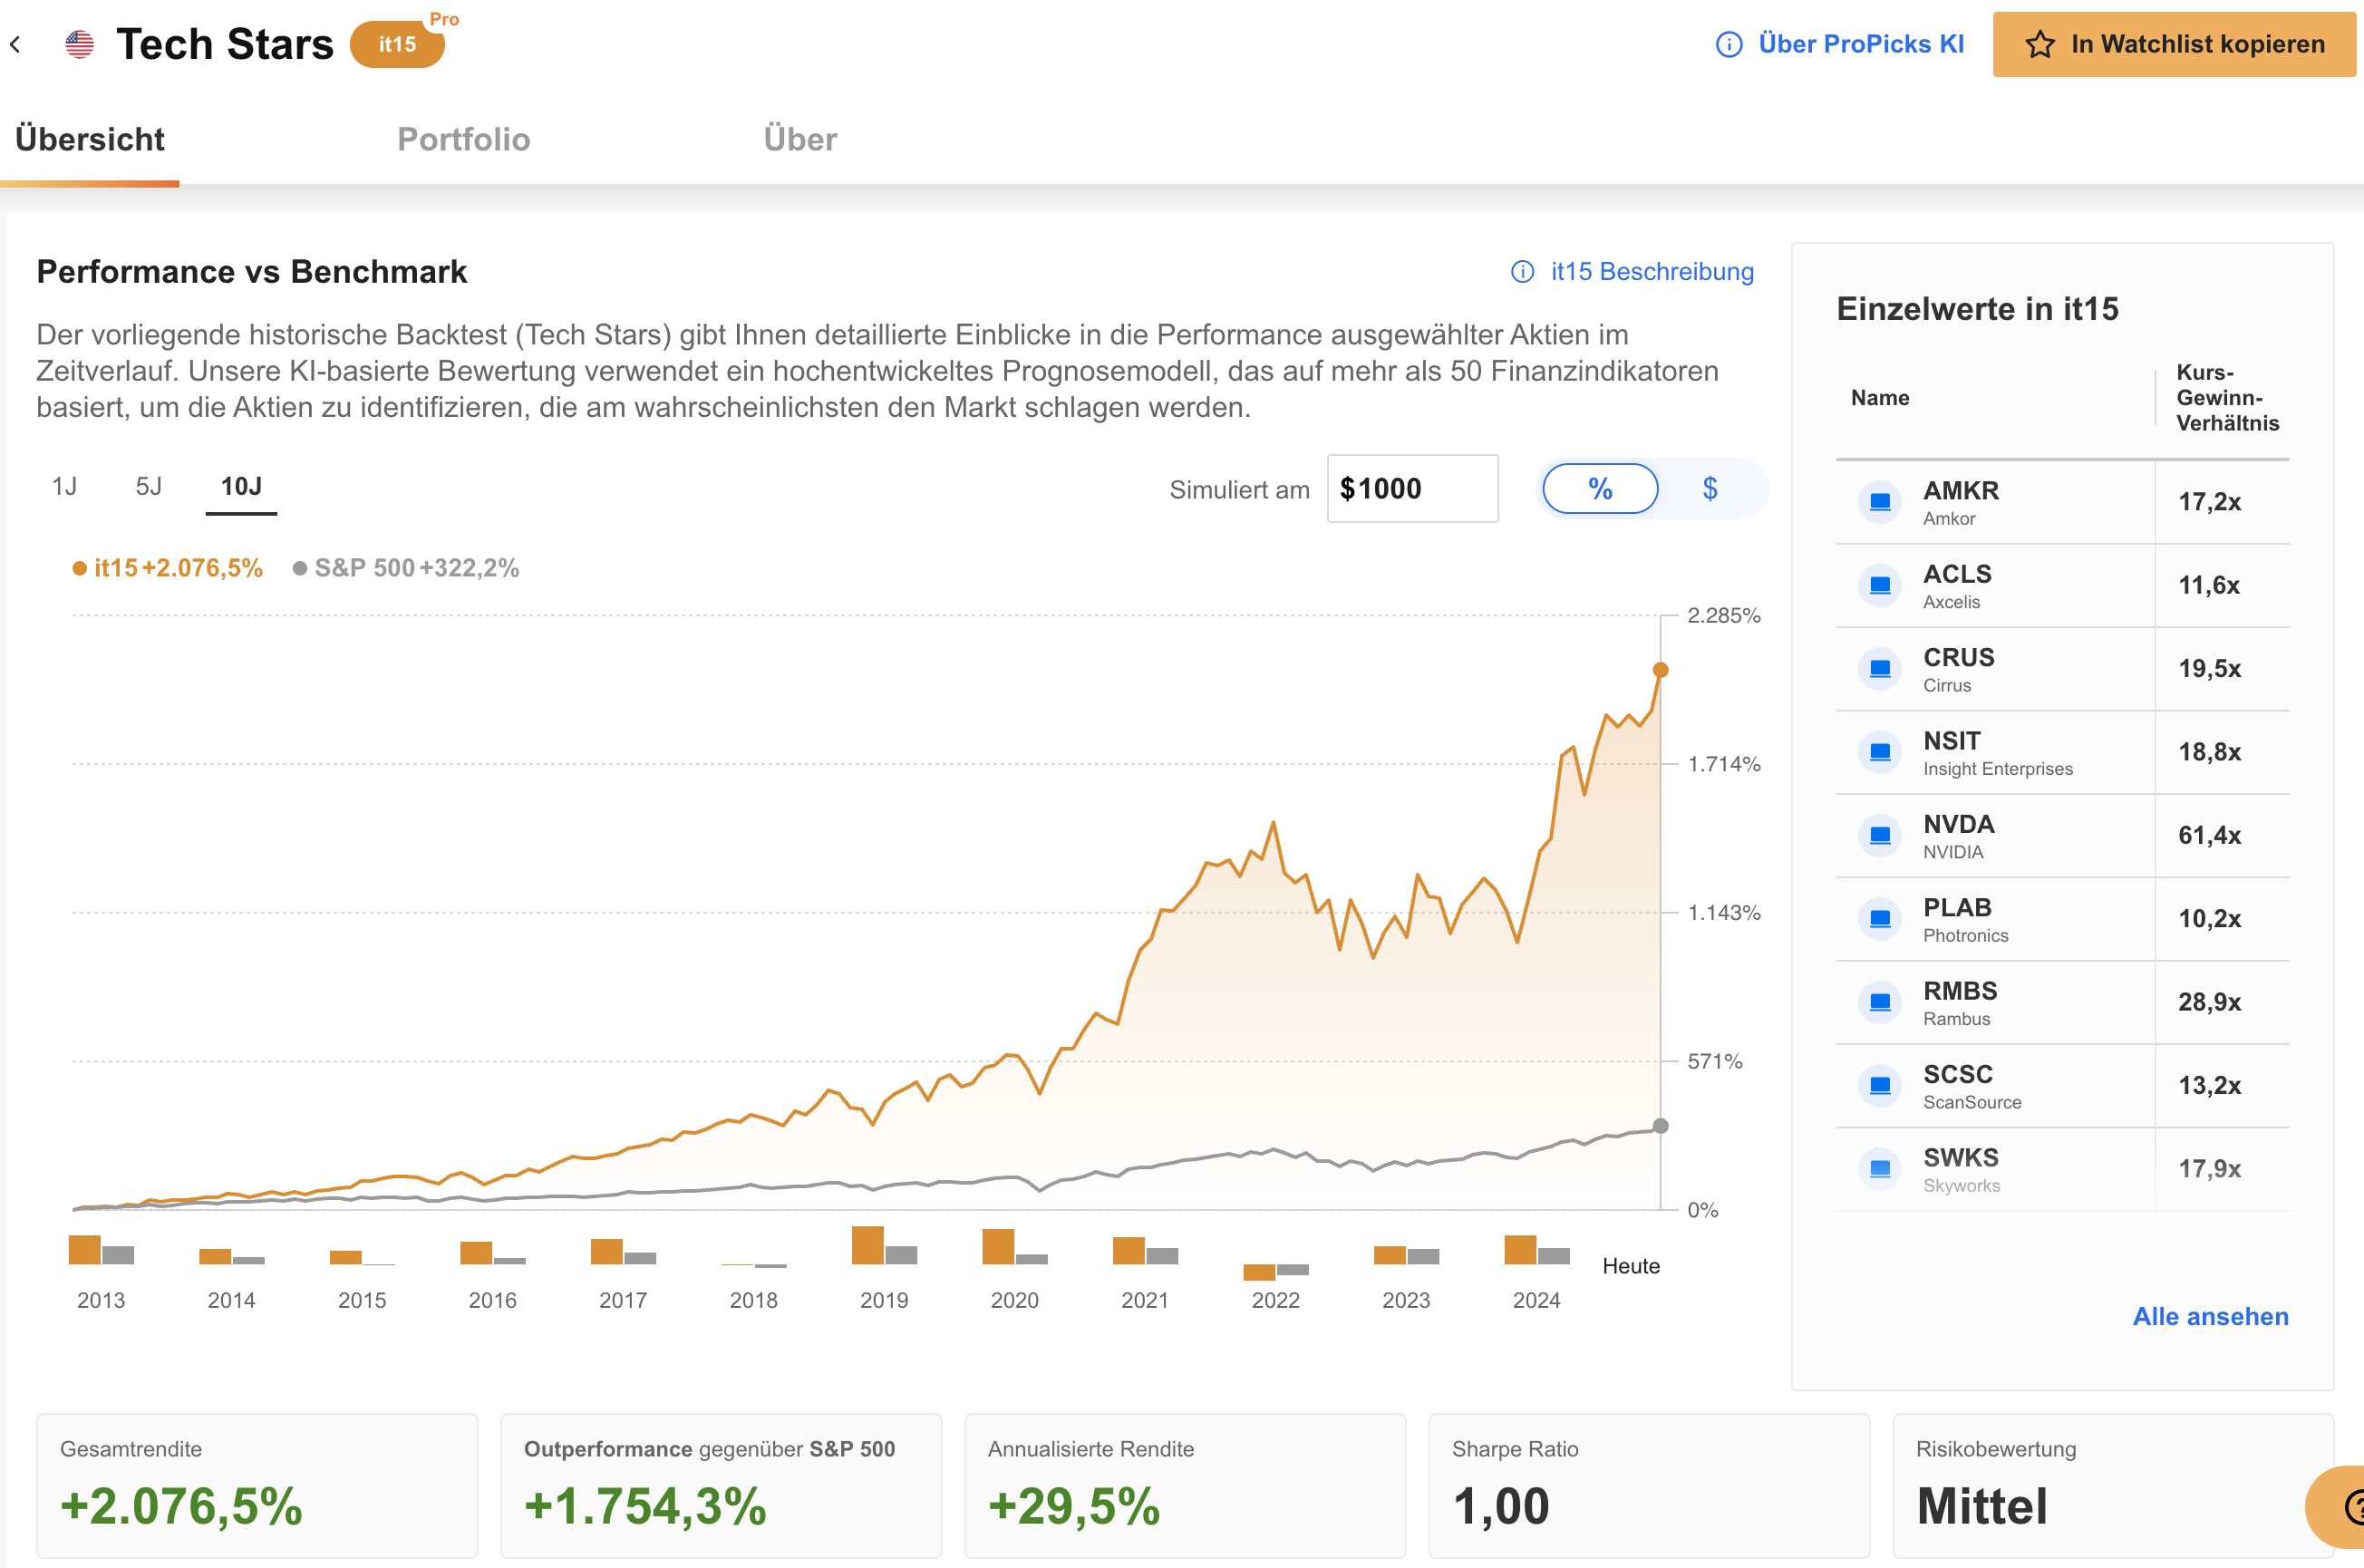The width and height of the screenshot is (2364, 1568).
Task: Switch to the Über tab
Action: point(800,139)
